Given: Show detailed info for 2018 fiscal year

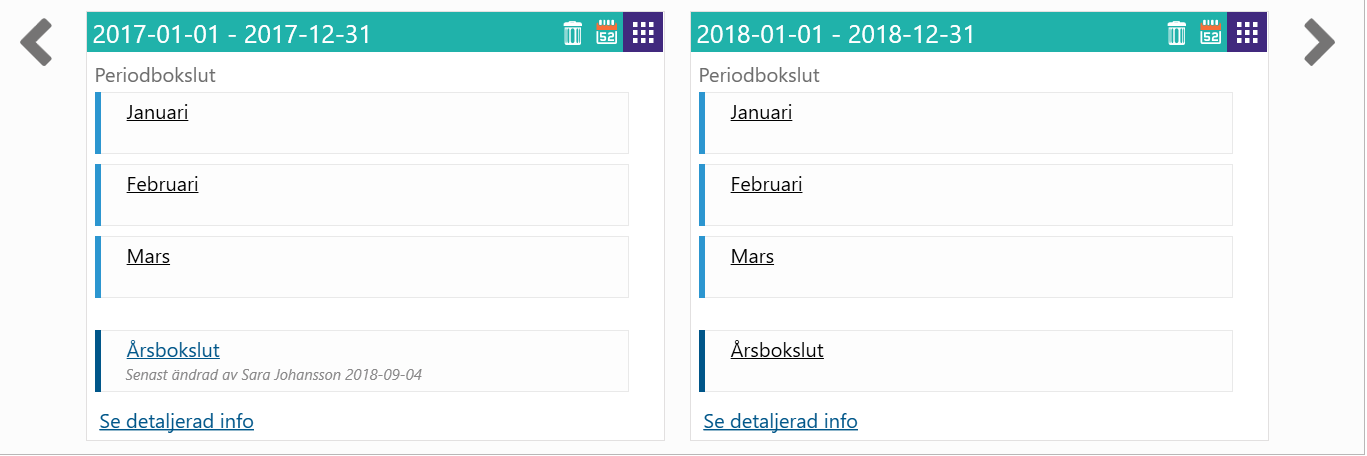Looking at the screenshot, I should [781, 421].
